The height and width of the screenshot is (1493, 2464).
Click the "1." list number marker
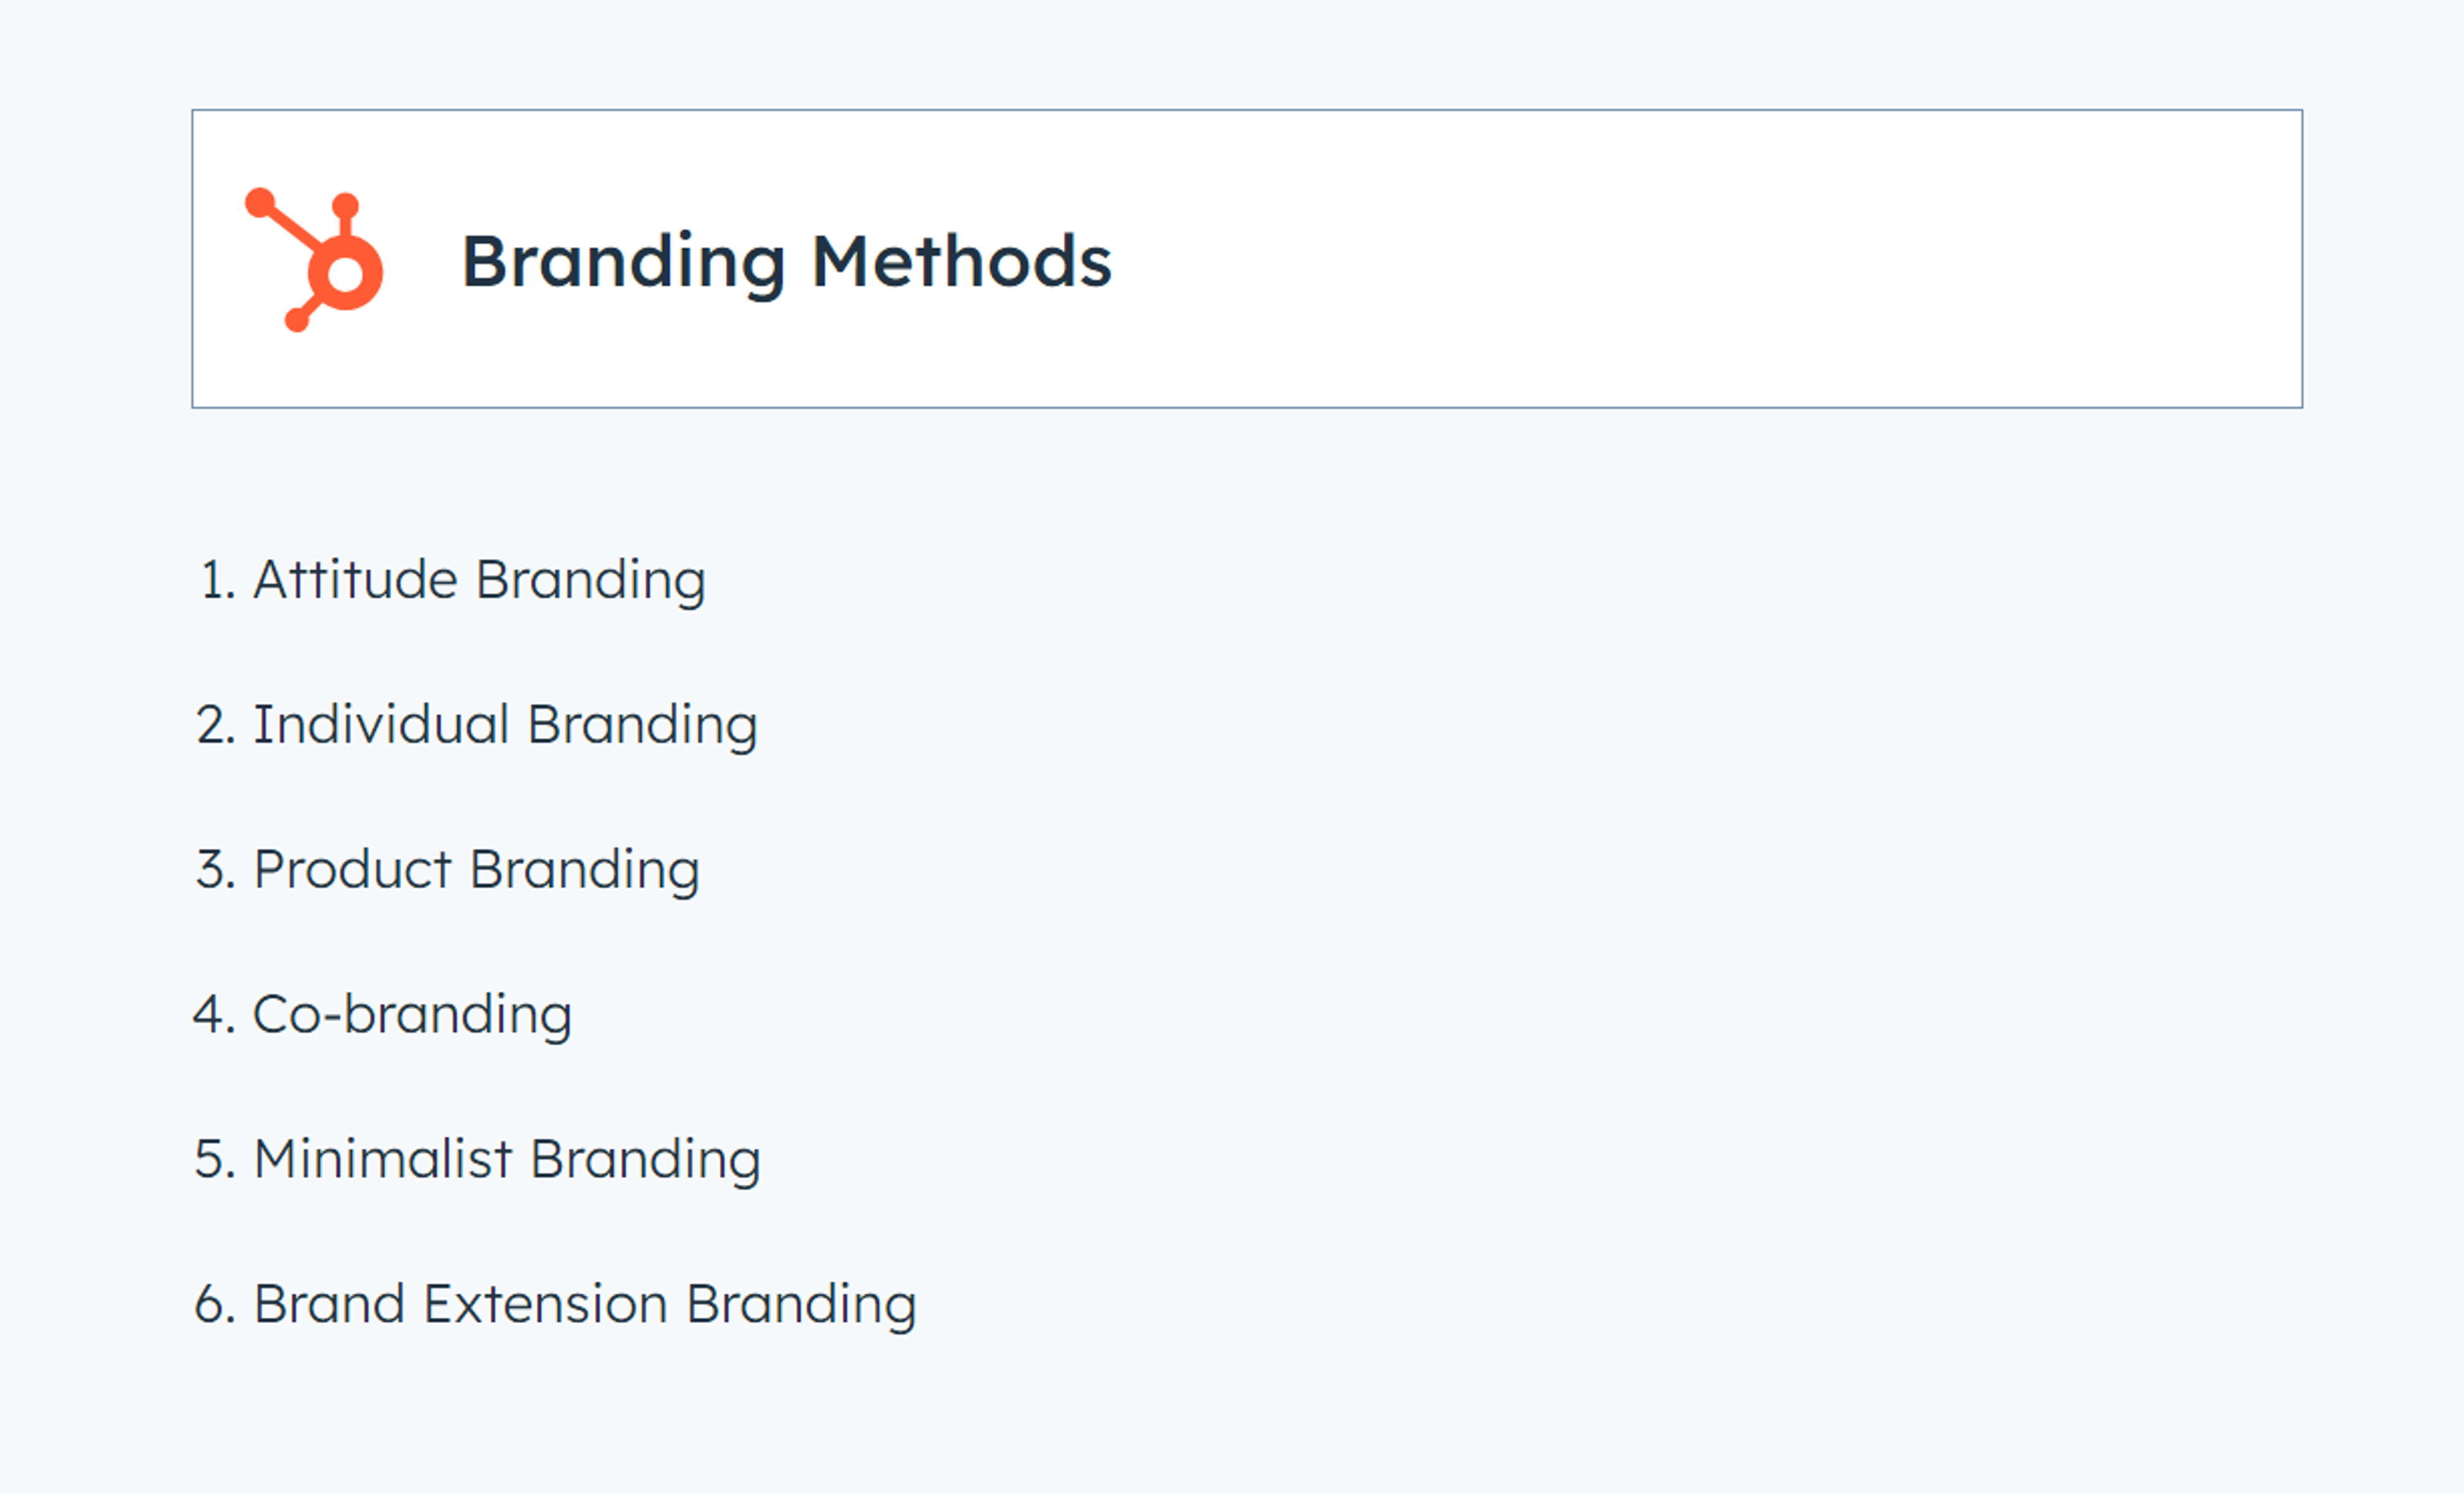coord(217,580)
